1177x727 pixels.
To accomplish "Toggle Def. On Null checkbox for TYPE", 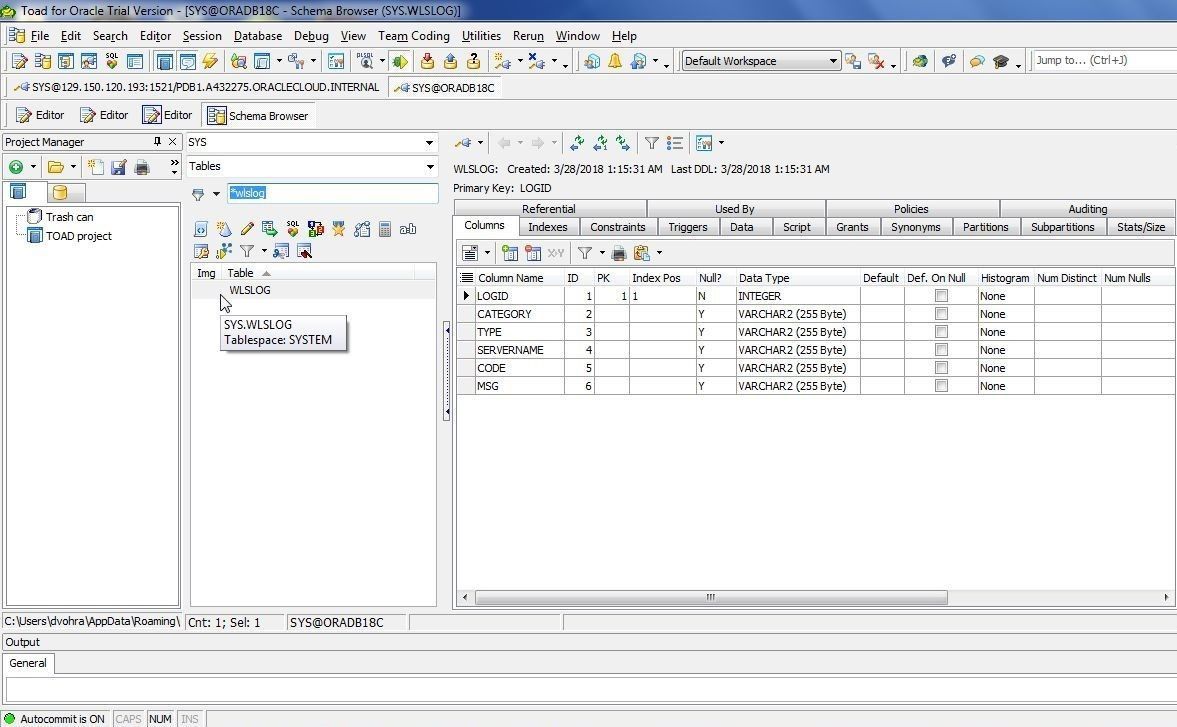I will pyautogui.click(x=941, y=332).
